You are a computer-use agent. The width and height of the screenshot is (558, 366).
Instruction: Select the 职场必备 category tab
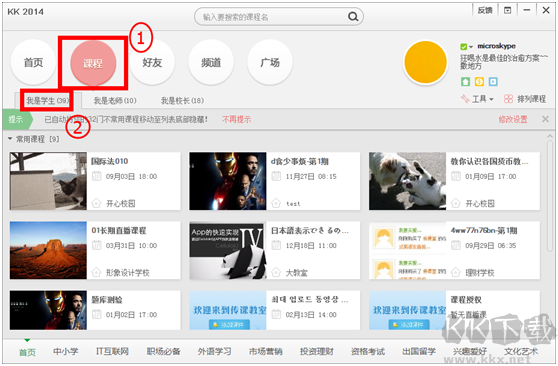[163, 351]
